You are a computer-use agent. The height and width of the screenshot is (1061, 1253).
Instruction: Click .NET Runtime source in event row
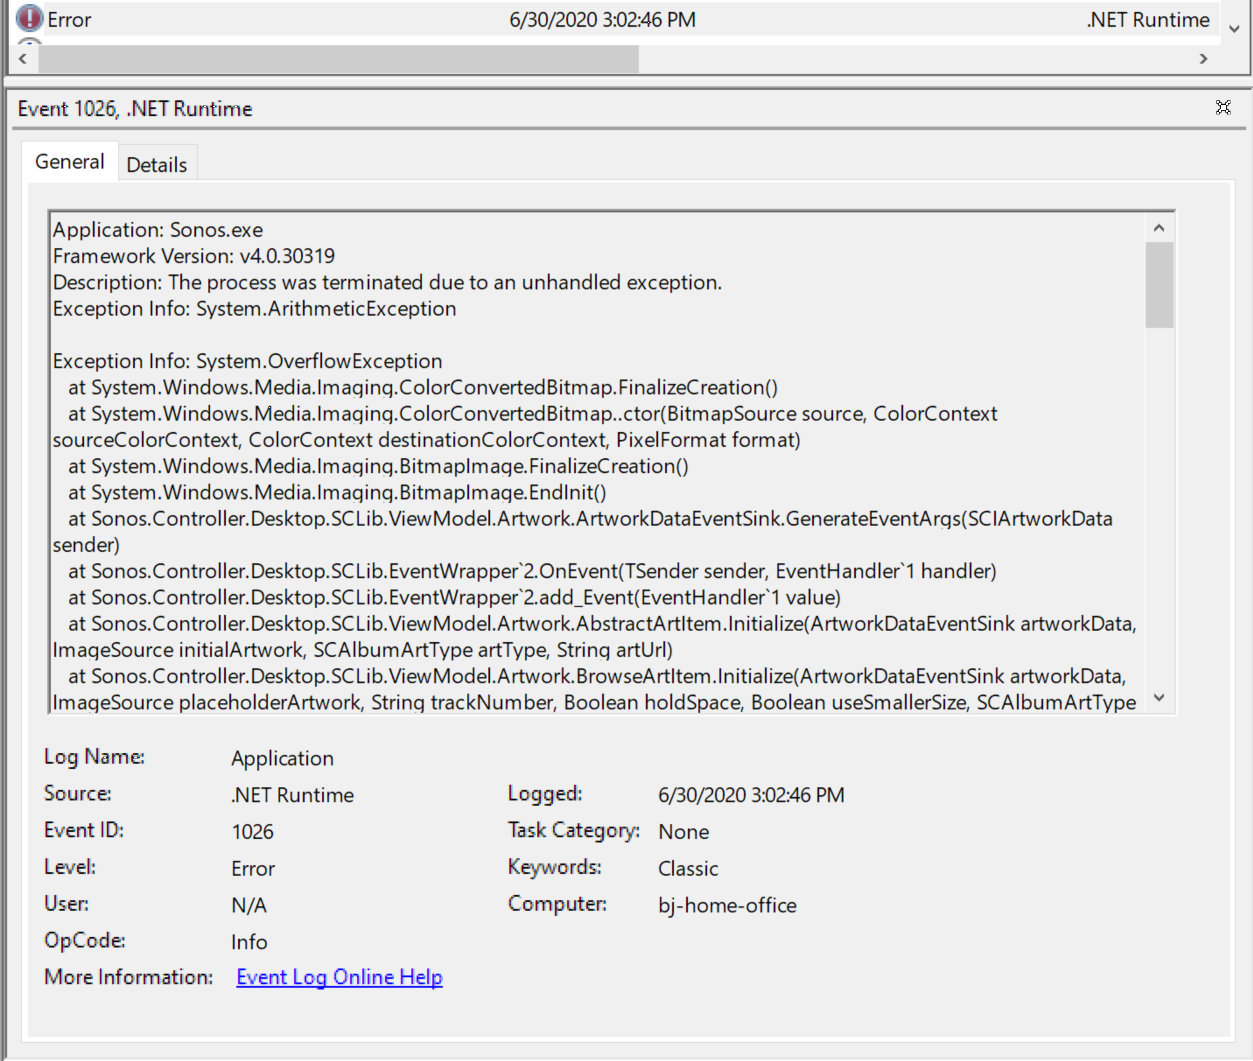click(1148, 20)
